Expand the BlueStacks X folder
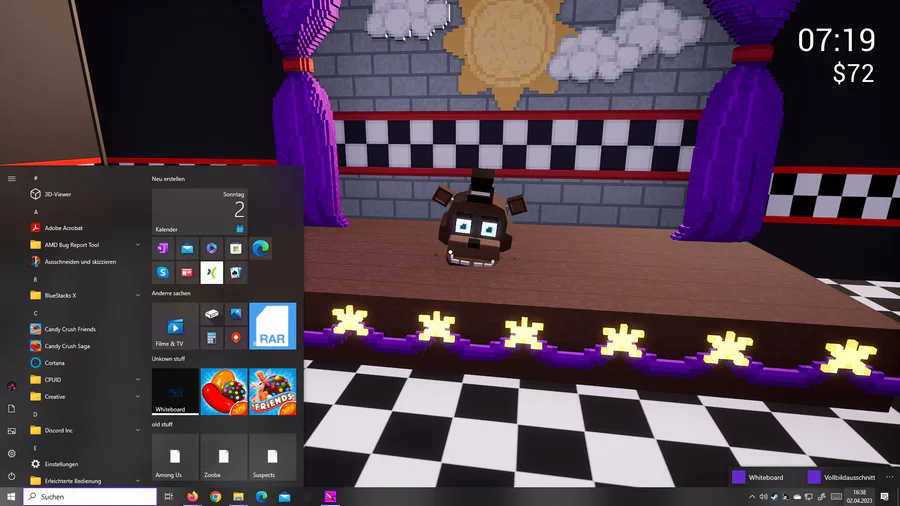Viewport: 900px width, 506px height. click(85, 295)
